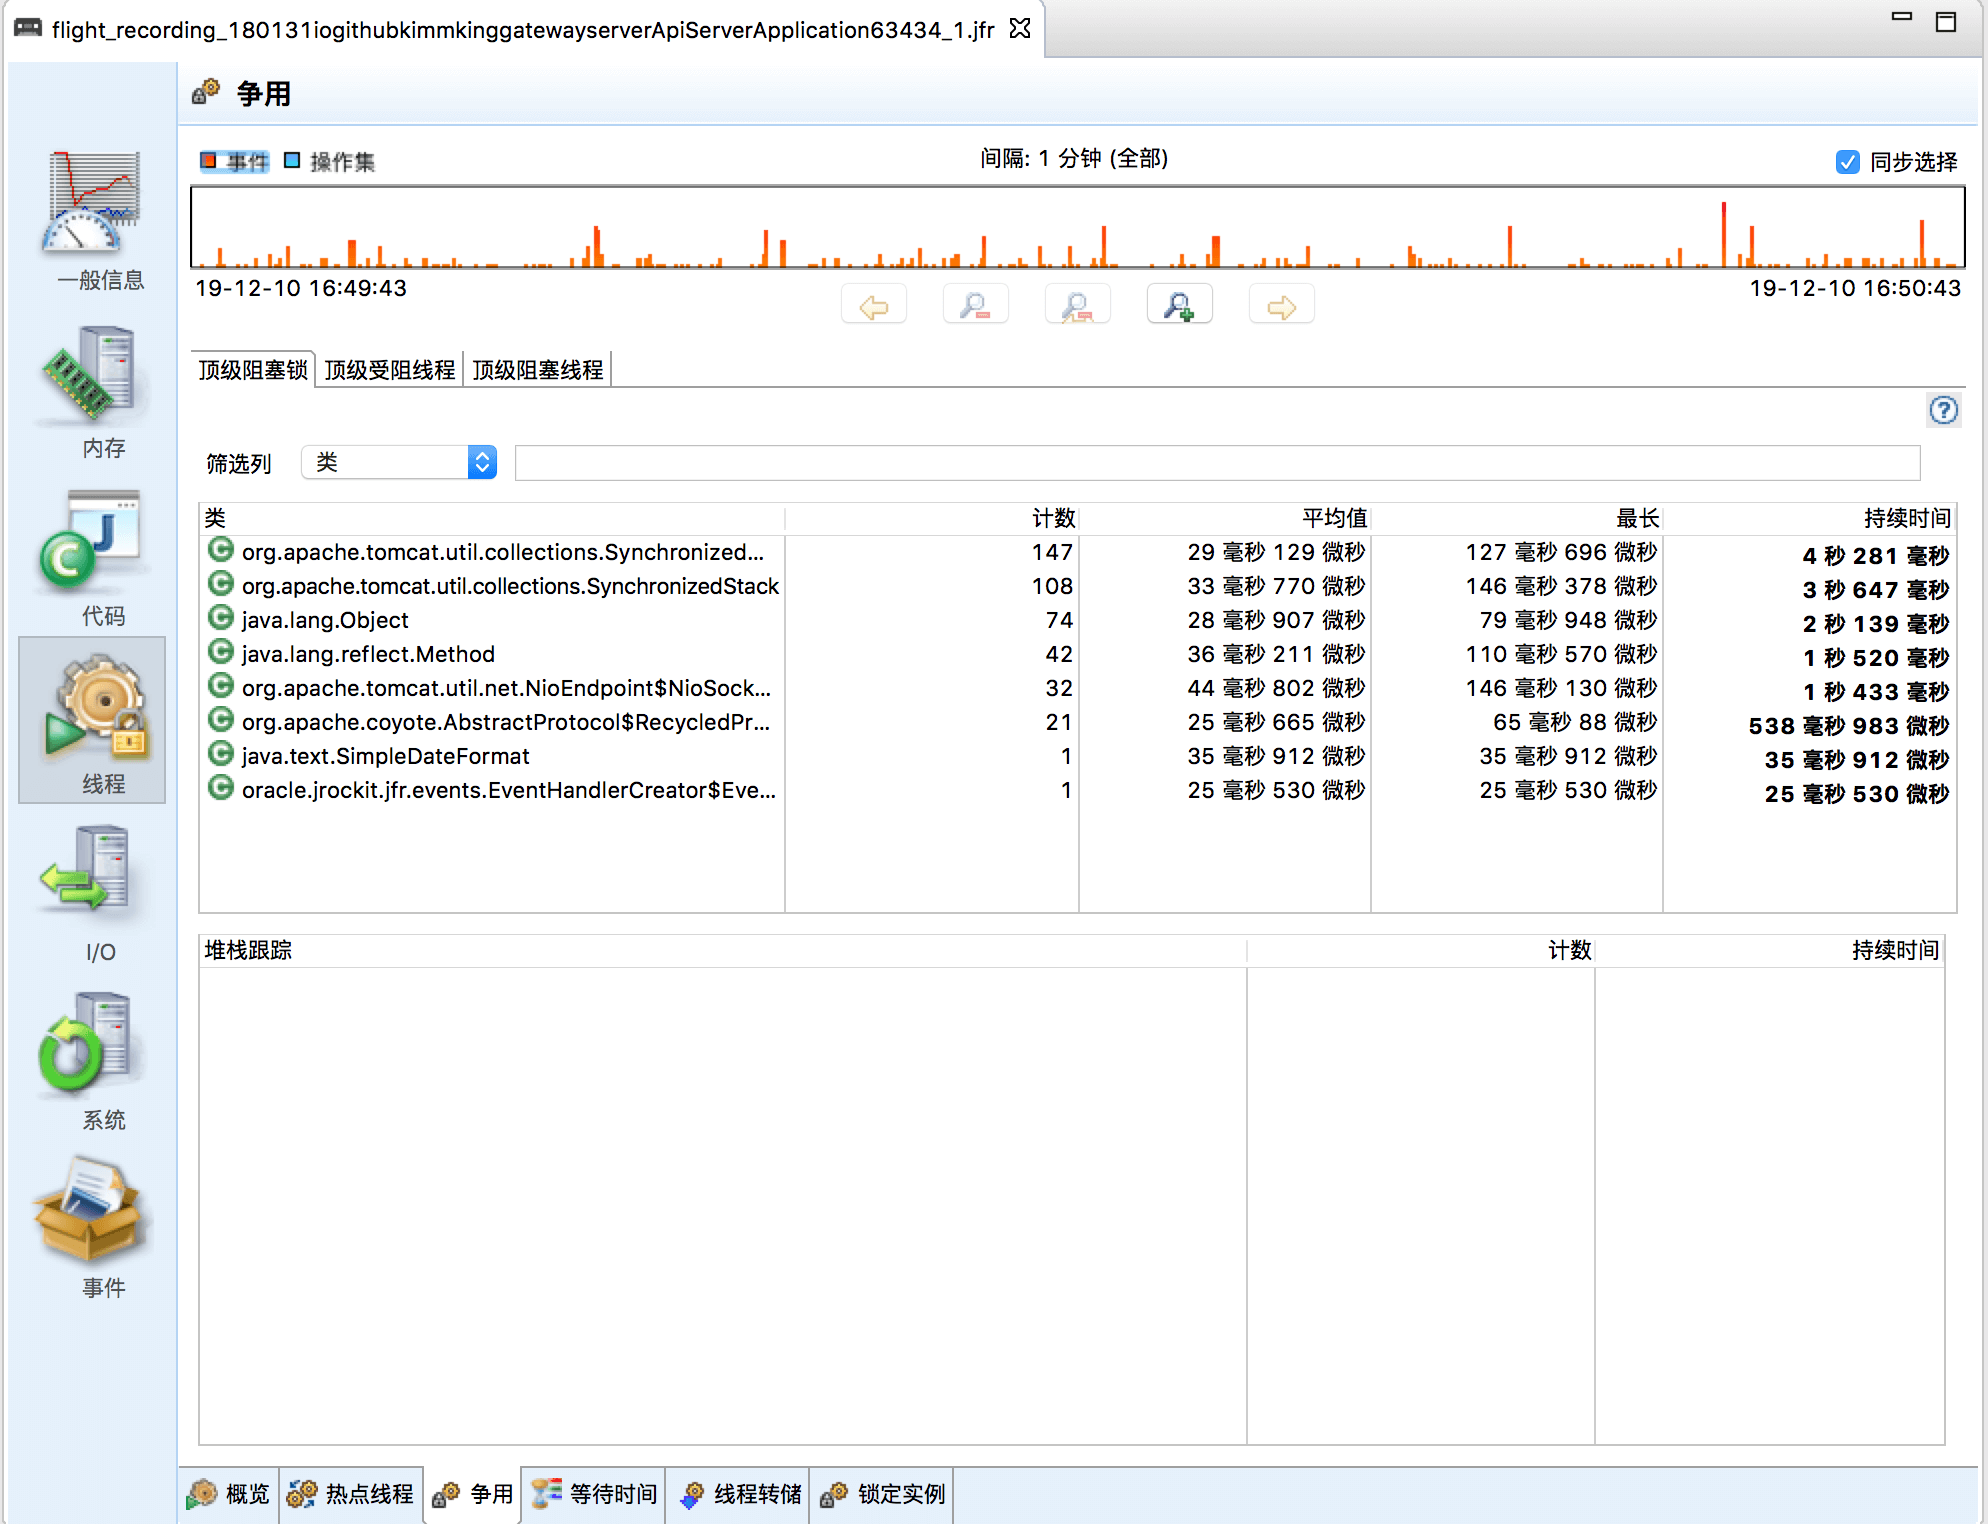
Task: Switch to the 顶级受阻线程 tab
Action: pyautogui.click(x=389, y=370)
